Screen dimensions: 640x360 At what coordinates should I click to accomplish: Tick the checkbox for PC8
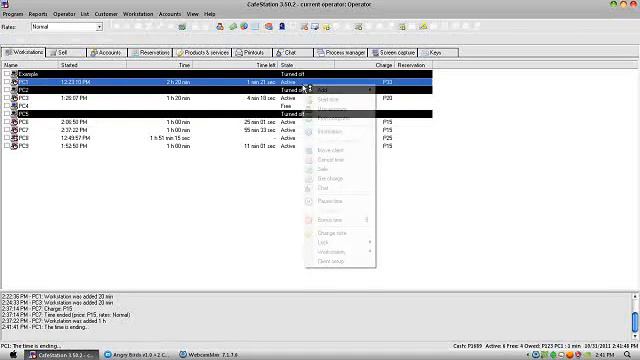7,138
